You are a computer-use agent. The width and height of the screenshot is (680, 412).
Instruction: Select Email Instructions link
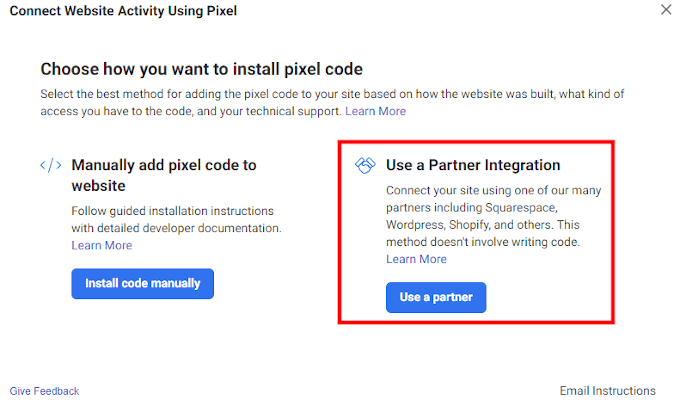pos(608,391)
